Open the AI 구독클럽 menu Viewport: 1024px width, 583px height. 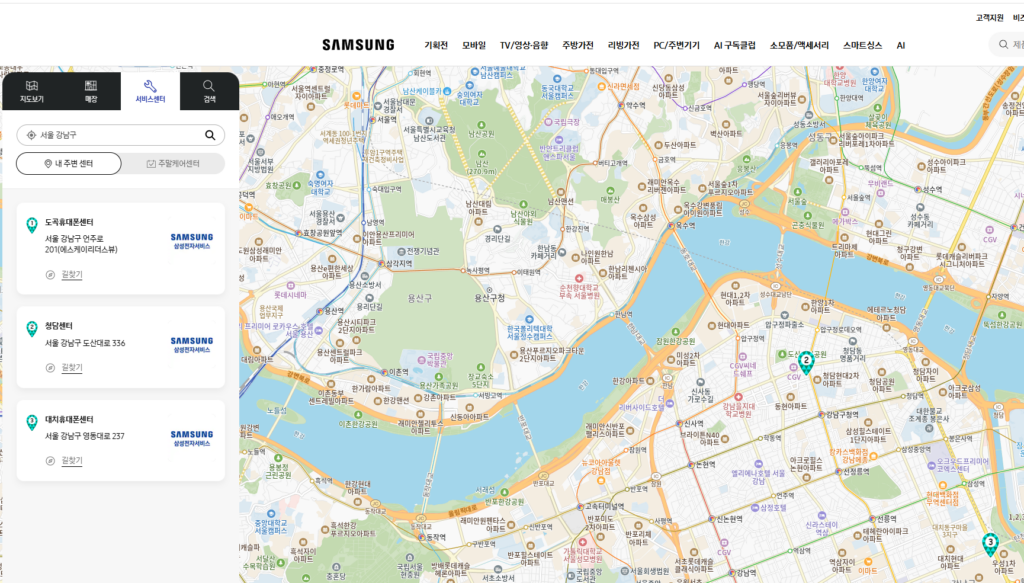735,46
